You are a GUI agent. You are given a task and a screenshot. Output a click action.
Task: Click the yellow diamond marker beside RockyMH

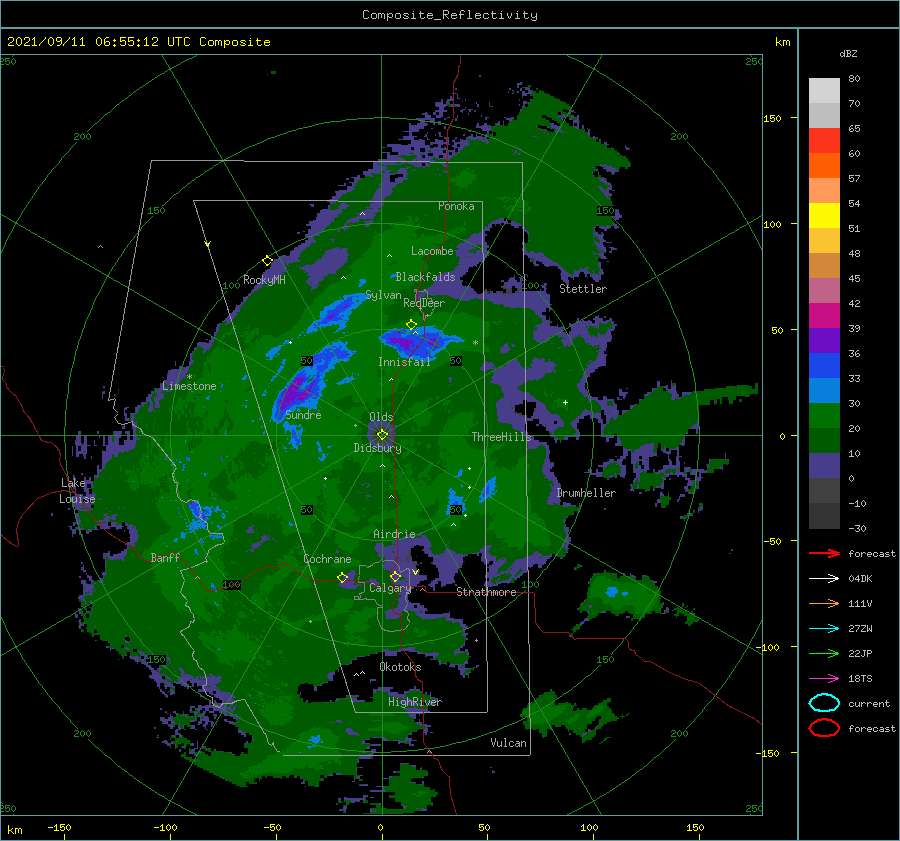click(267, 261)
